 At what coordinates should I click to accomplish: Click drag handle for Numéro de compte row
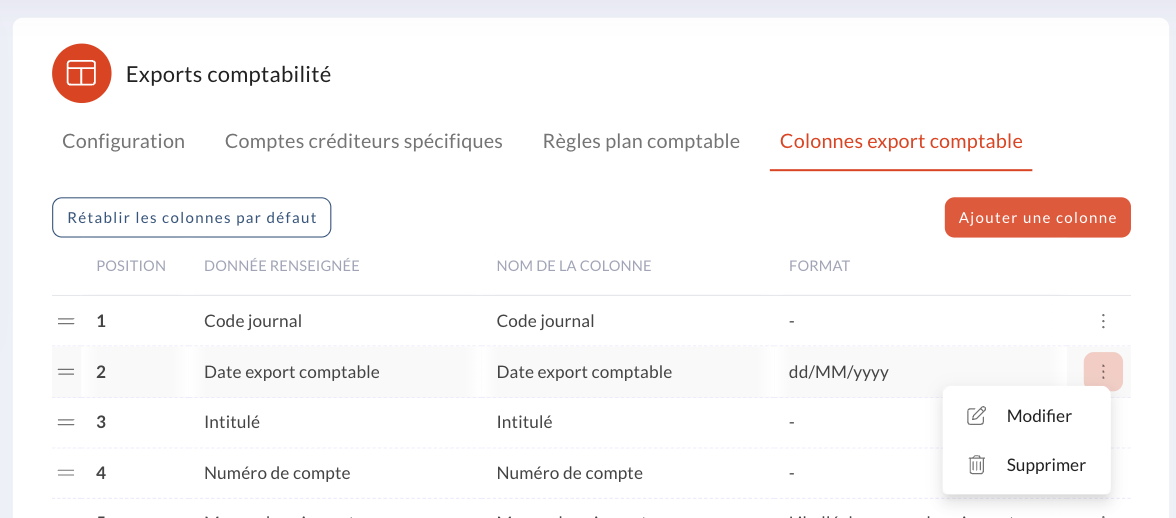pyautogui.click(x=66, y=473)
